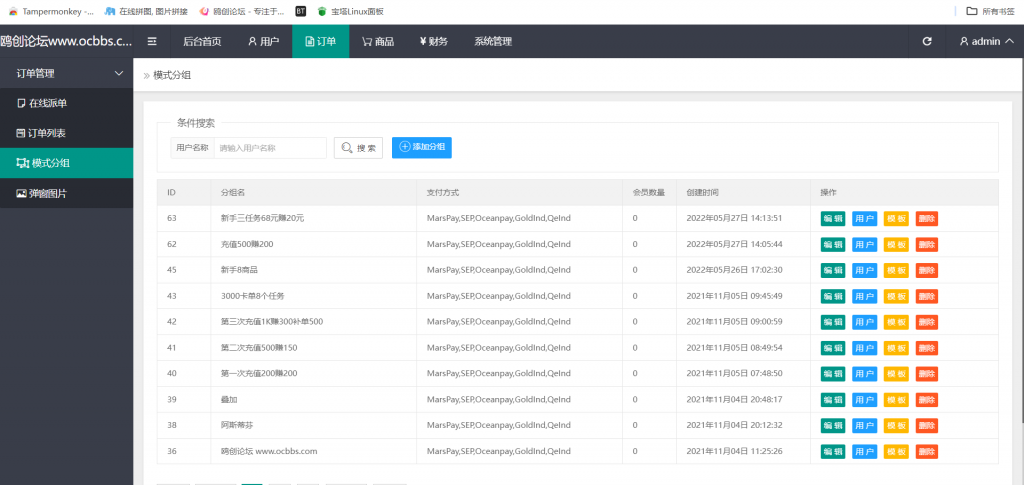Screen dimensions: 1024x485
Task: Go to 后台首页 tab
Action: 202,41
